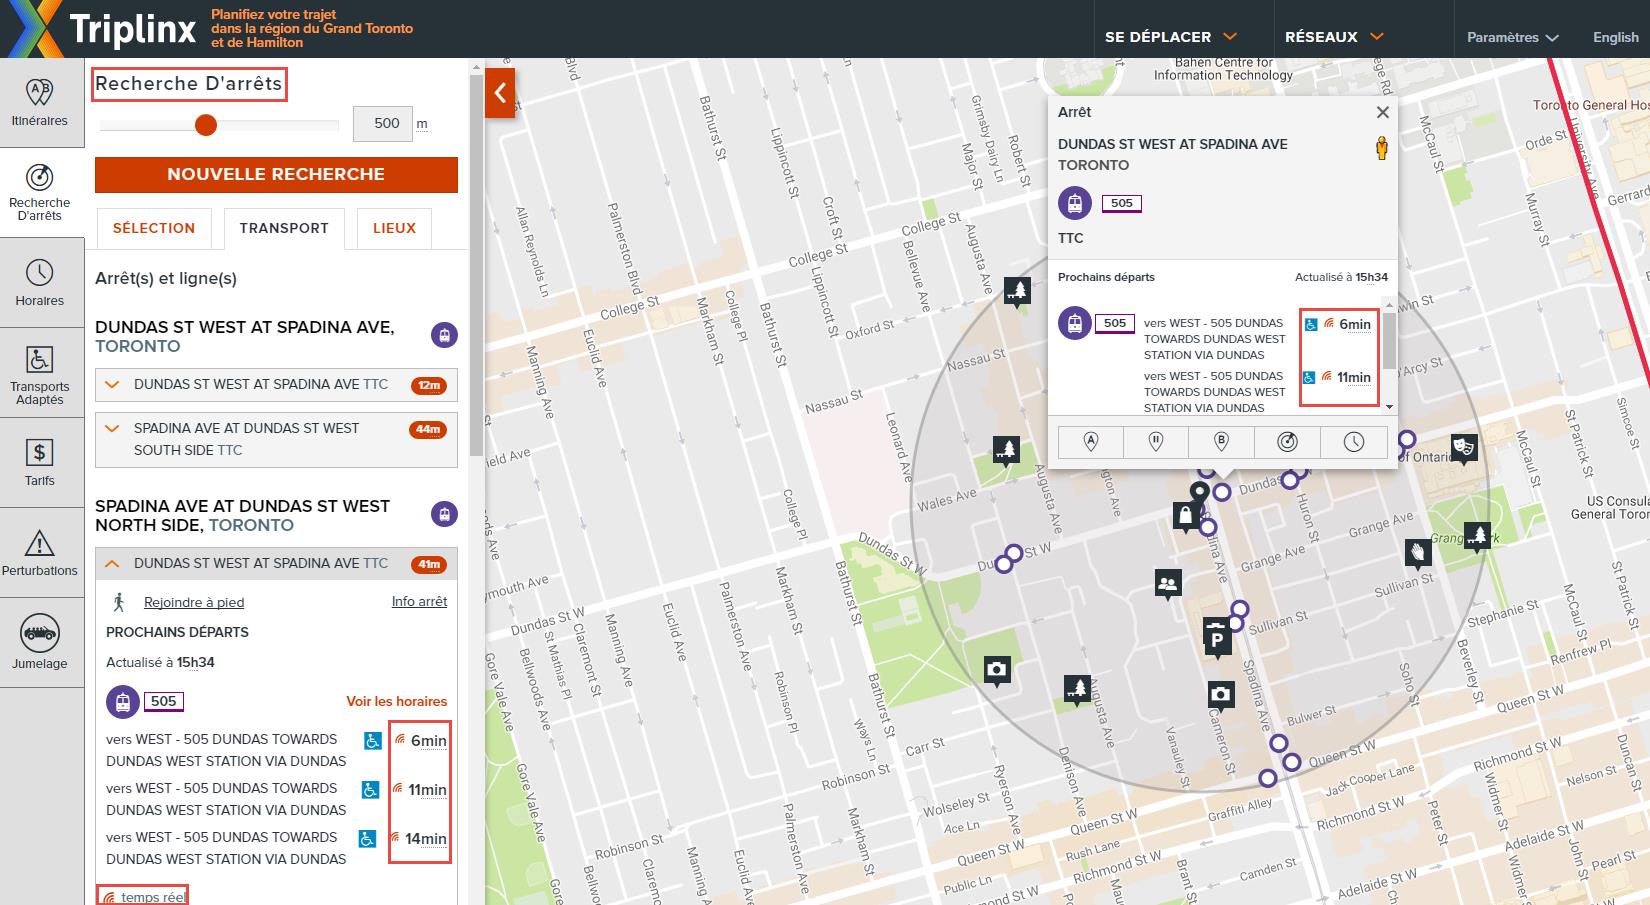Open the Paramètres dropdown
Image resolution: width=1650 pixels, height=905 pixels.
1512,37
